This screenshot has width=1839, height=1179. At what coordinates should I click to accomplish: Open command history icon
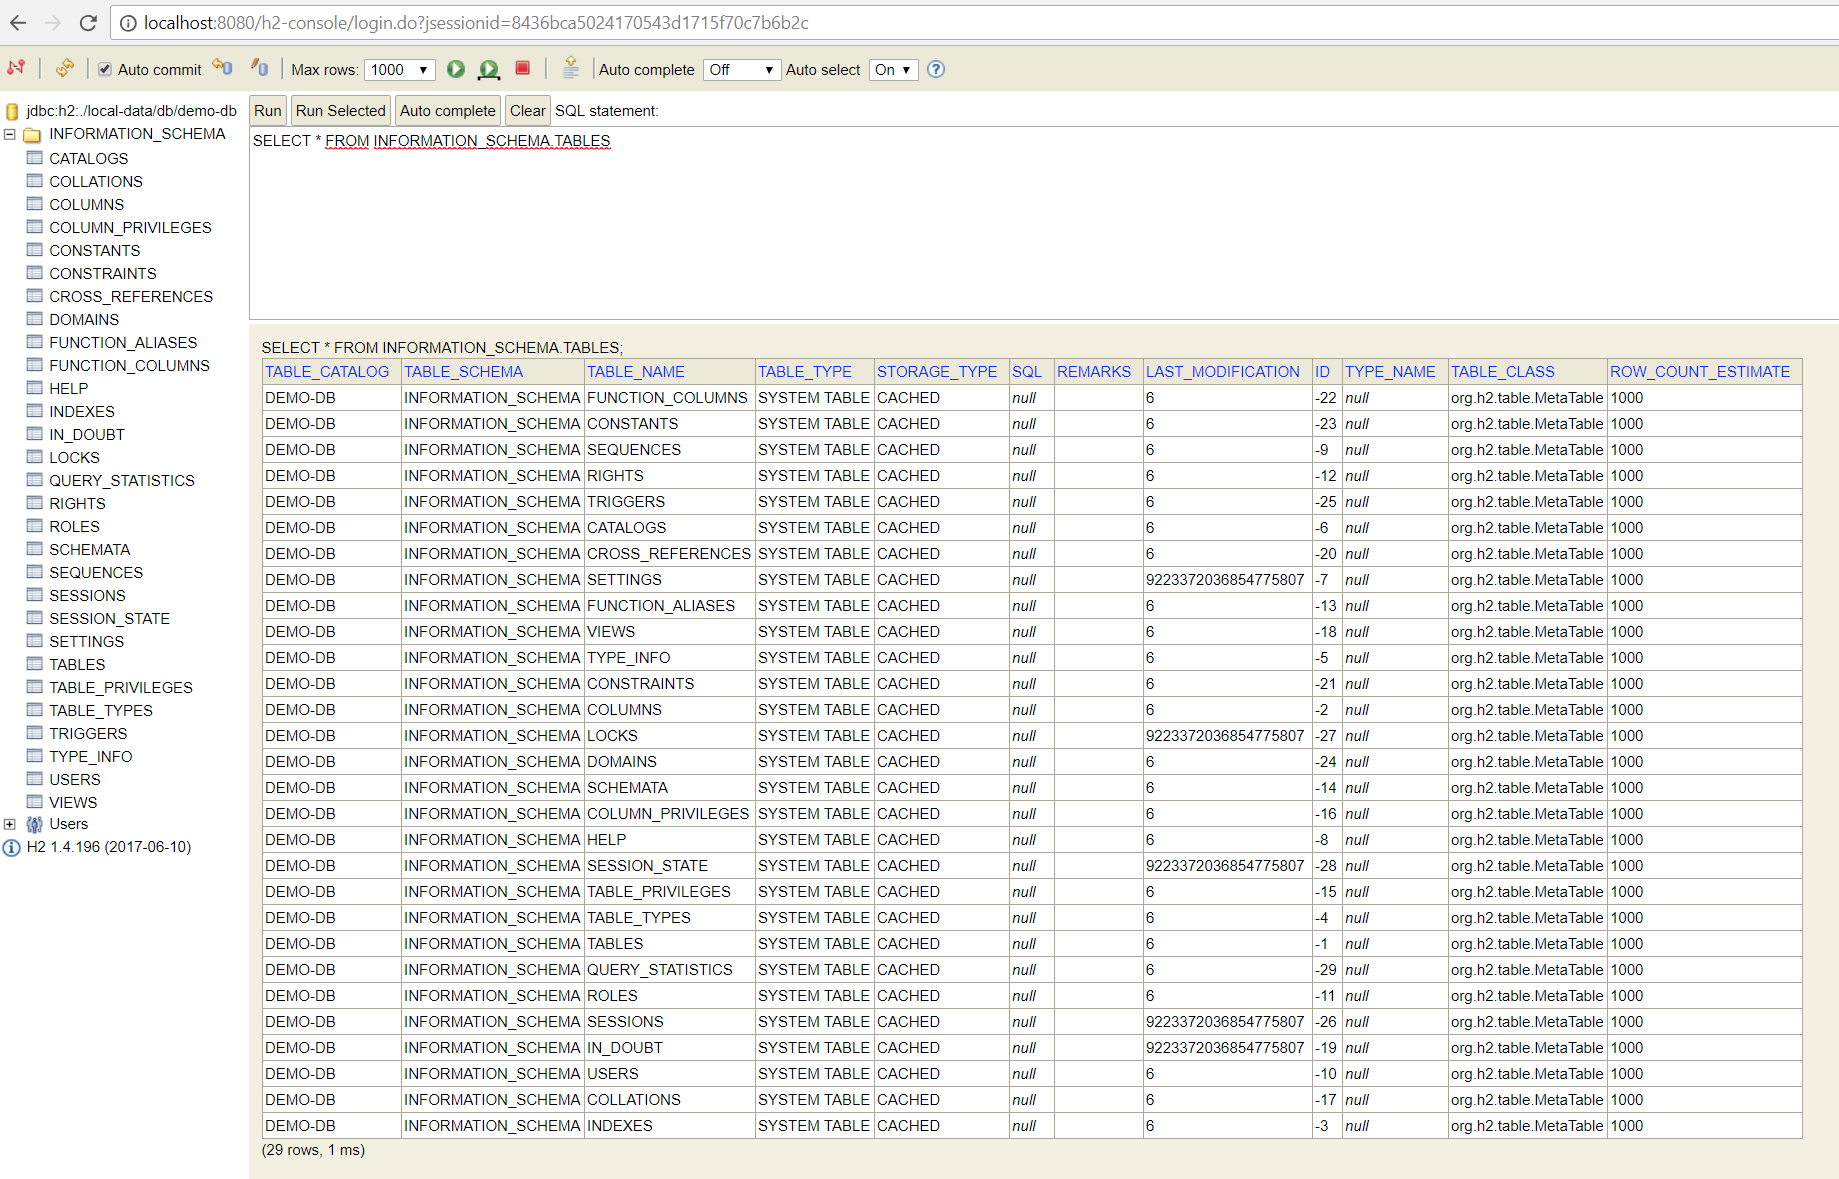(571, 68)
